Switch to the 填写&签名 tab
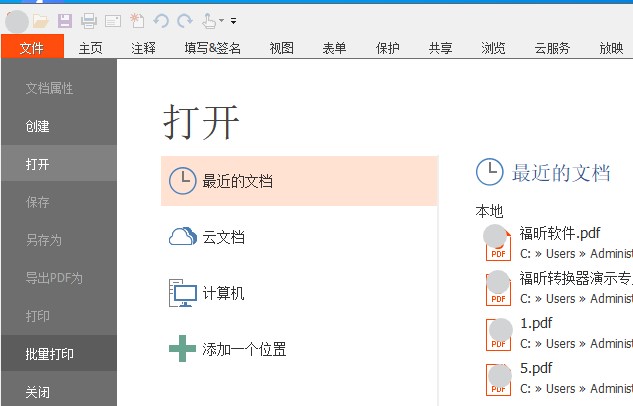Image resolution: width=633 pixels, height=406 pixels. (x=213, y=48)
